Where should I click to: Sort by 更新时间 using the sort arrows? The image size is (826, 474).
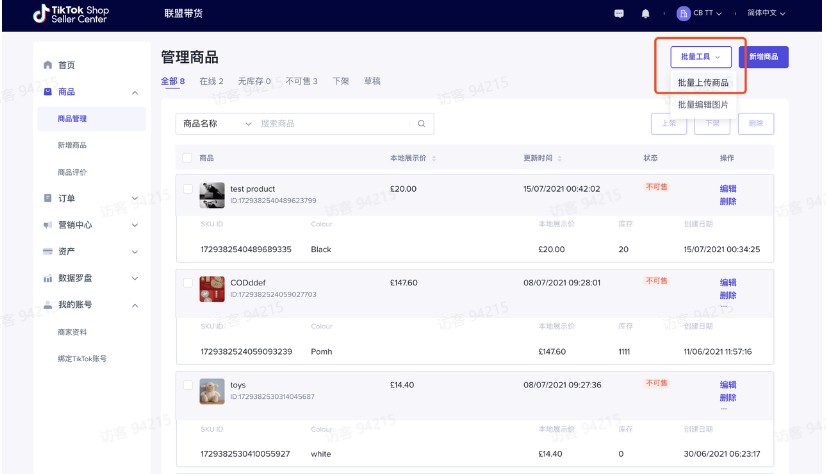562,158
